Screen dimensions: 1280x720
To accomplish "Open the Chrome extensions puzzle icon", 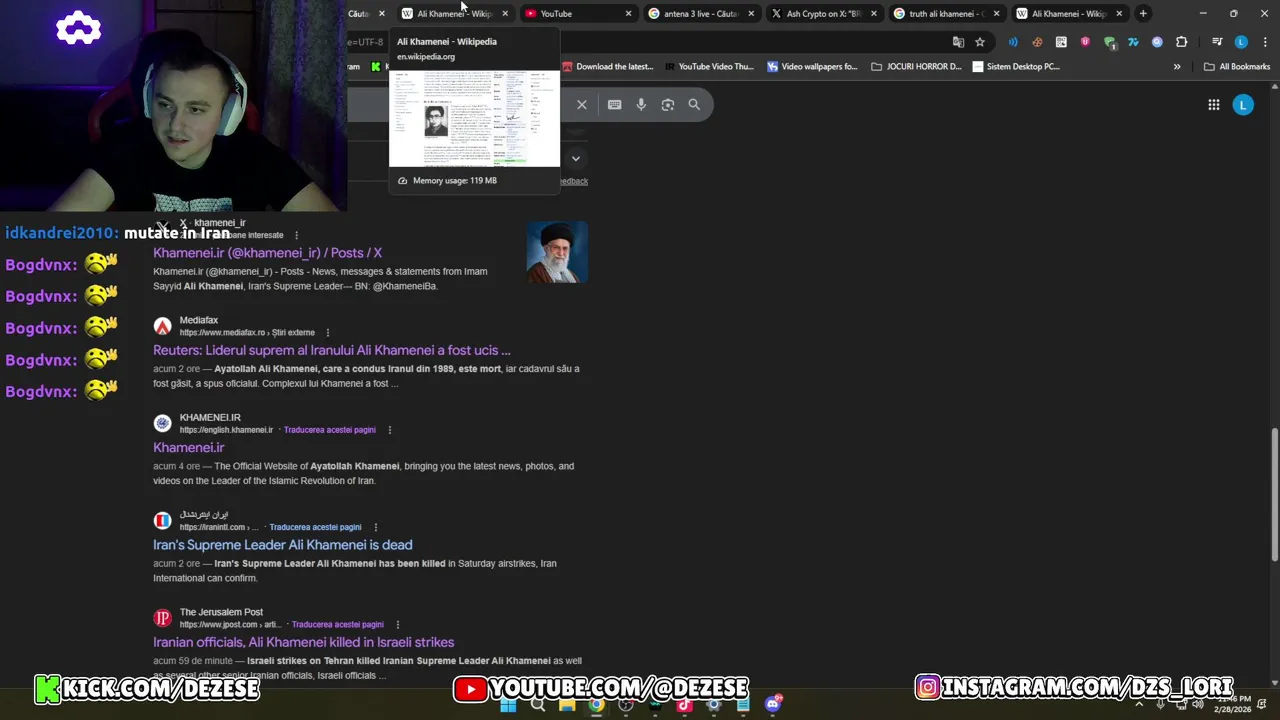I will point(1182,42).
